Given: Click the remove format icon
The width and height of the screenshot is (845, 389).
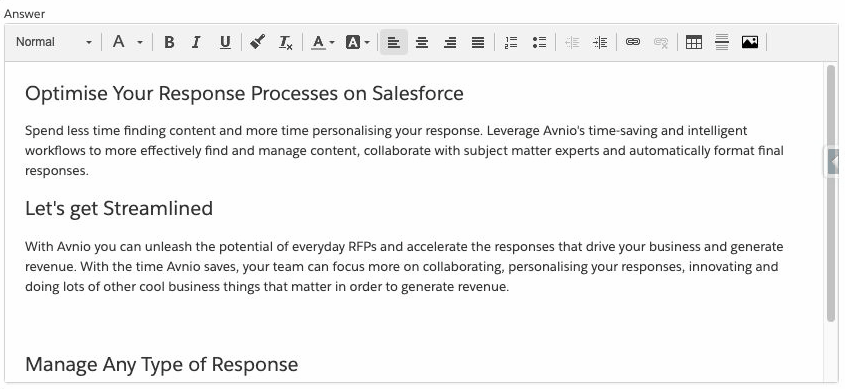Looking at the screenshot, I should tap(286, 42).
